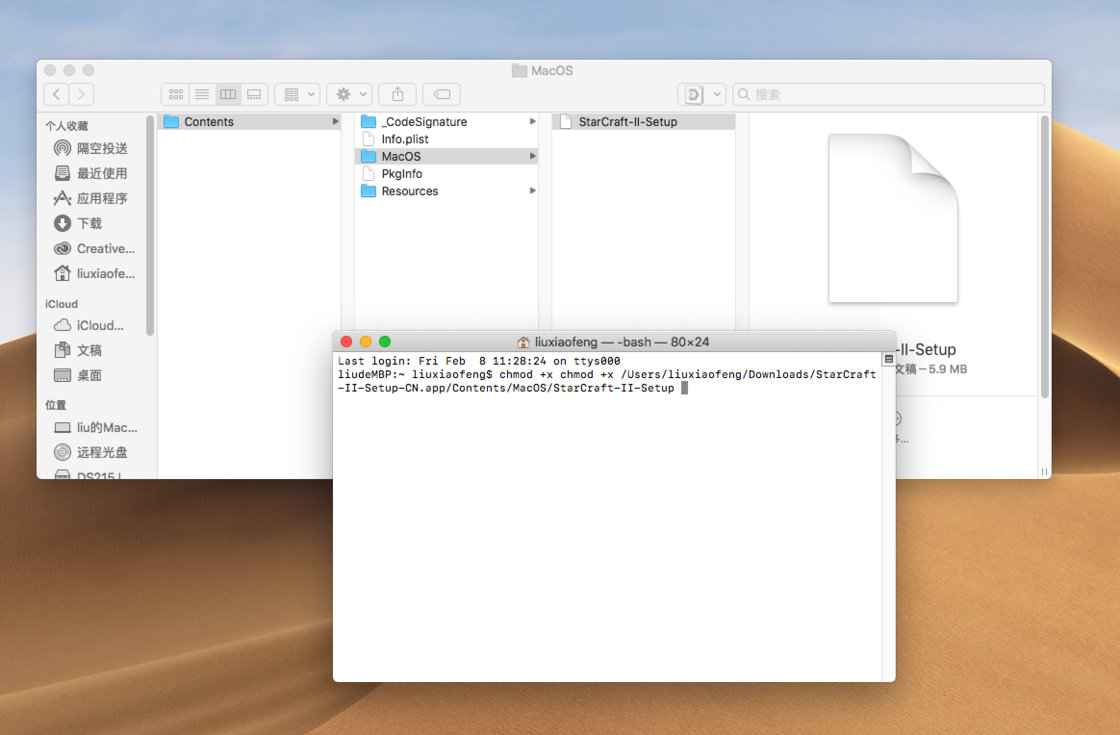Select the Resources folder
This screenshot has width=1120, height=735.
(409, 191)
